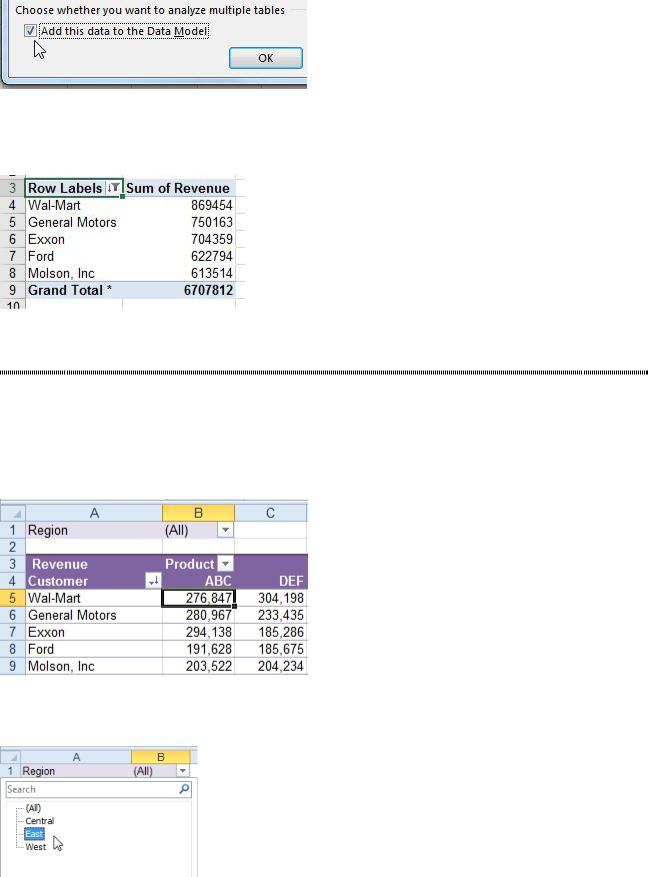Screen dimensions: 648x877
Task: Open the Customer sort dropdown arrow
Action: pyautogui.click(x=153, y=581)
